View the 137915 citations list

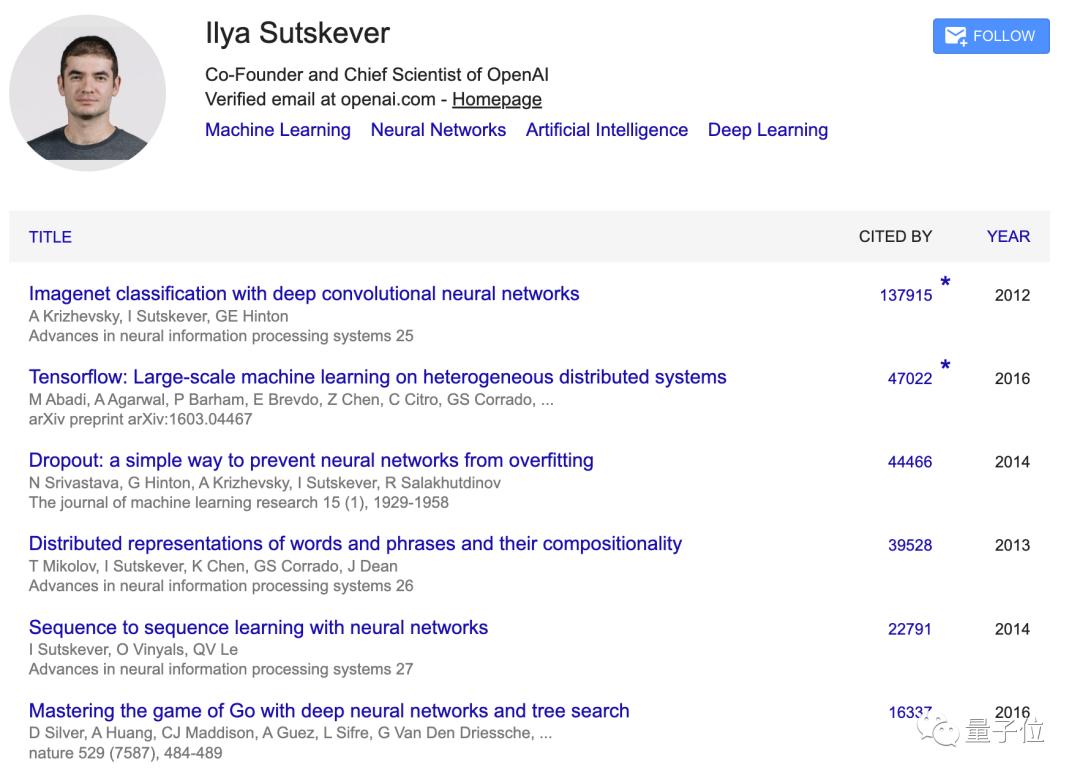point(906,295)
